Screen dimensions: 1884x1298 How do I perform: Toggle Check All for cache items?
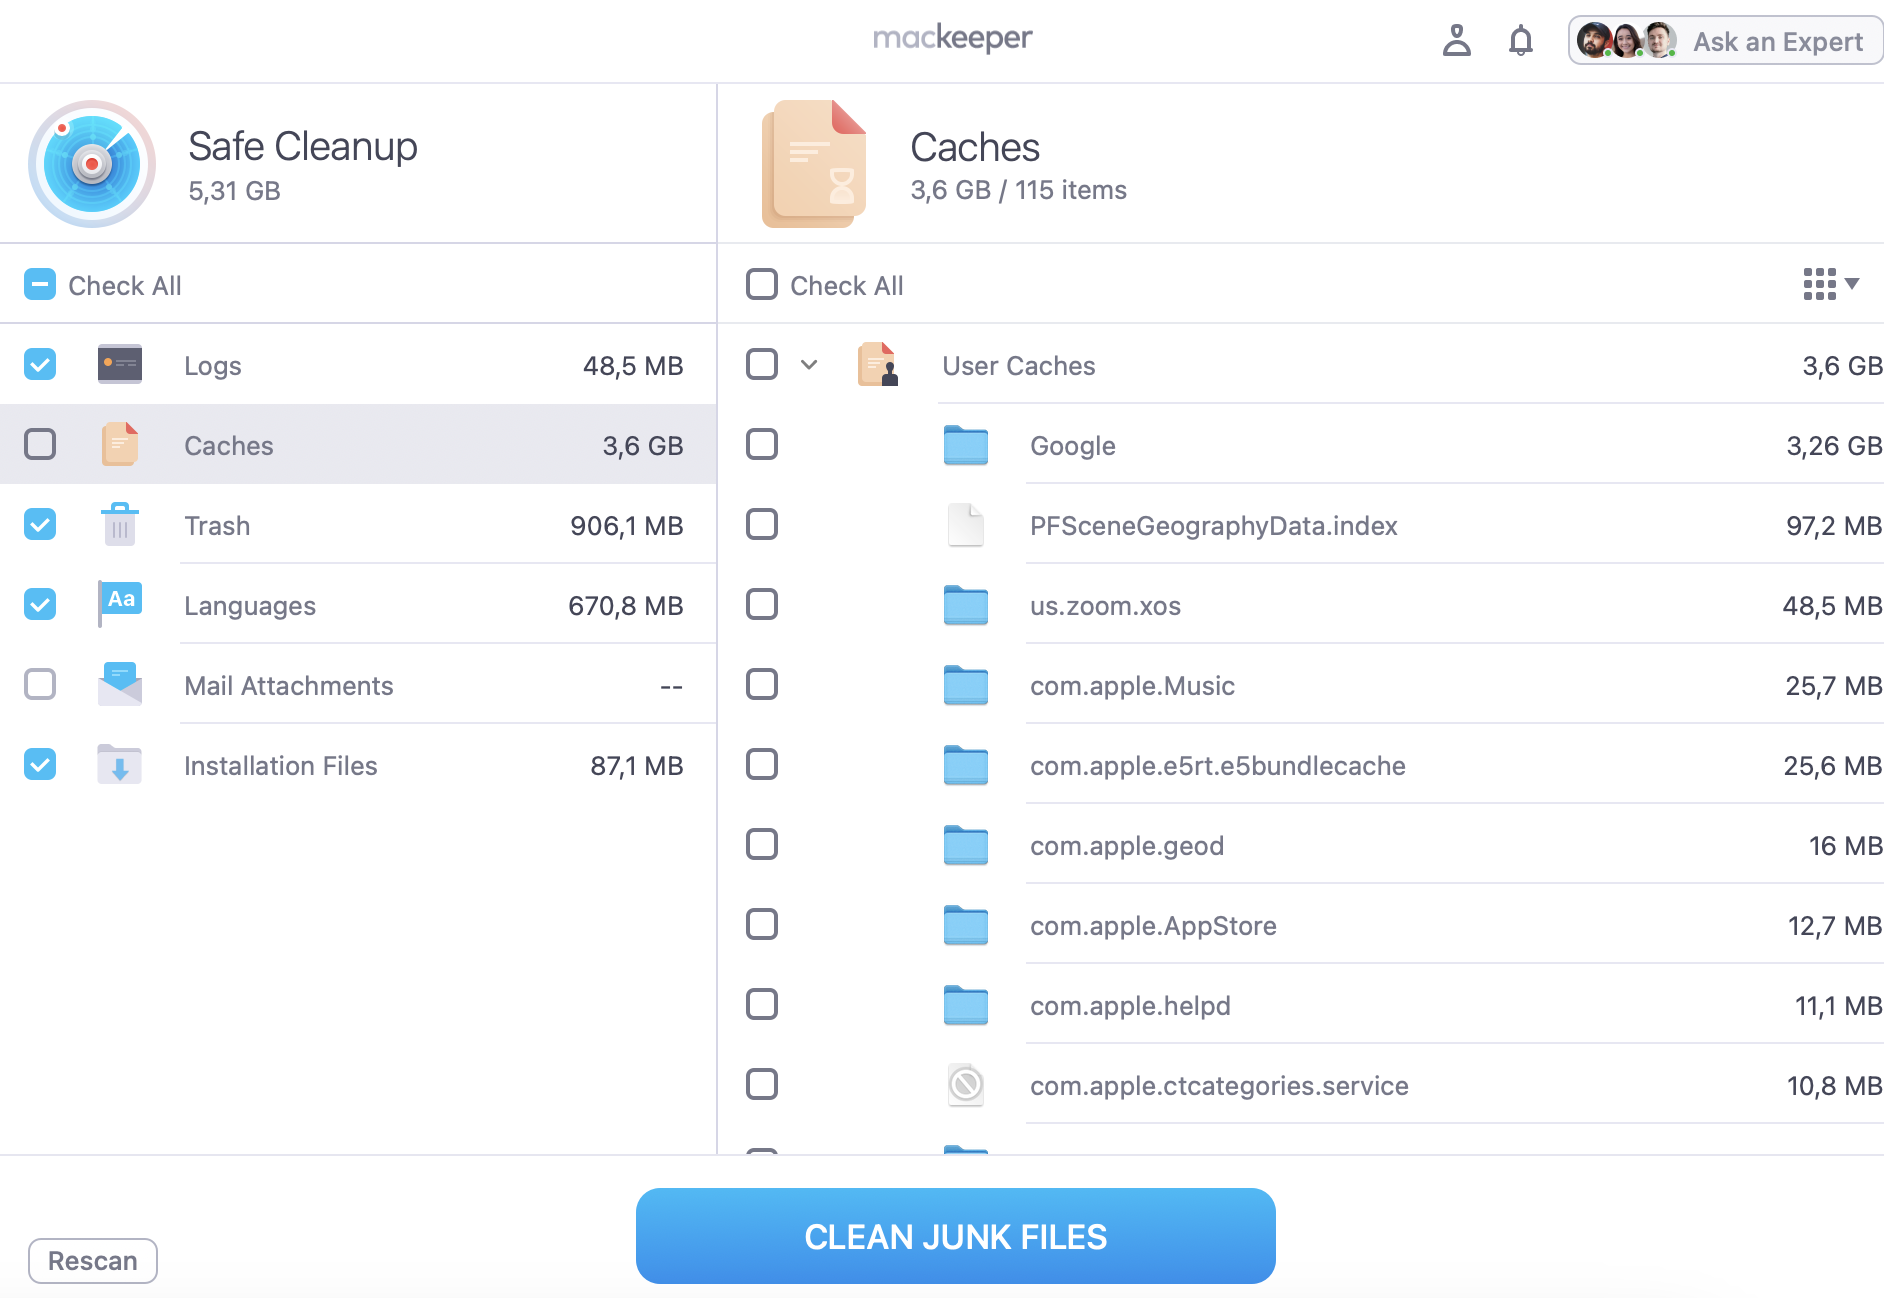762,285
